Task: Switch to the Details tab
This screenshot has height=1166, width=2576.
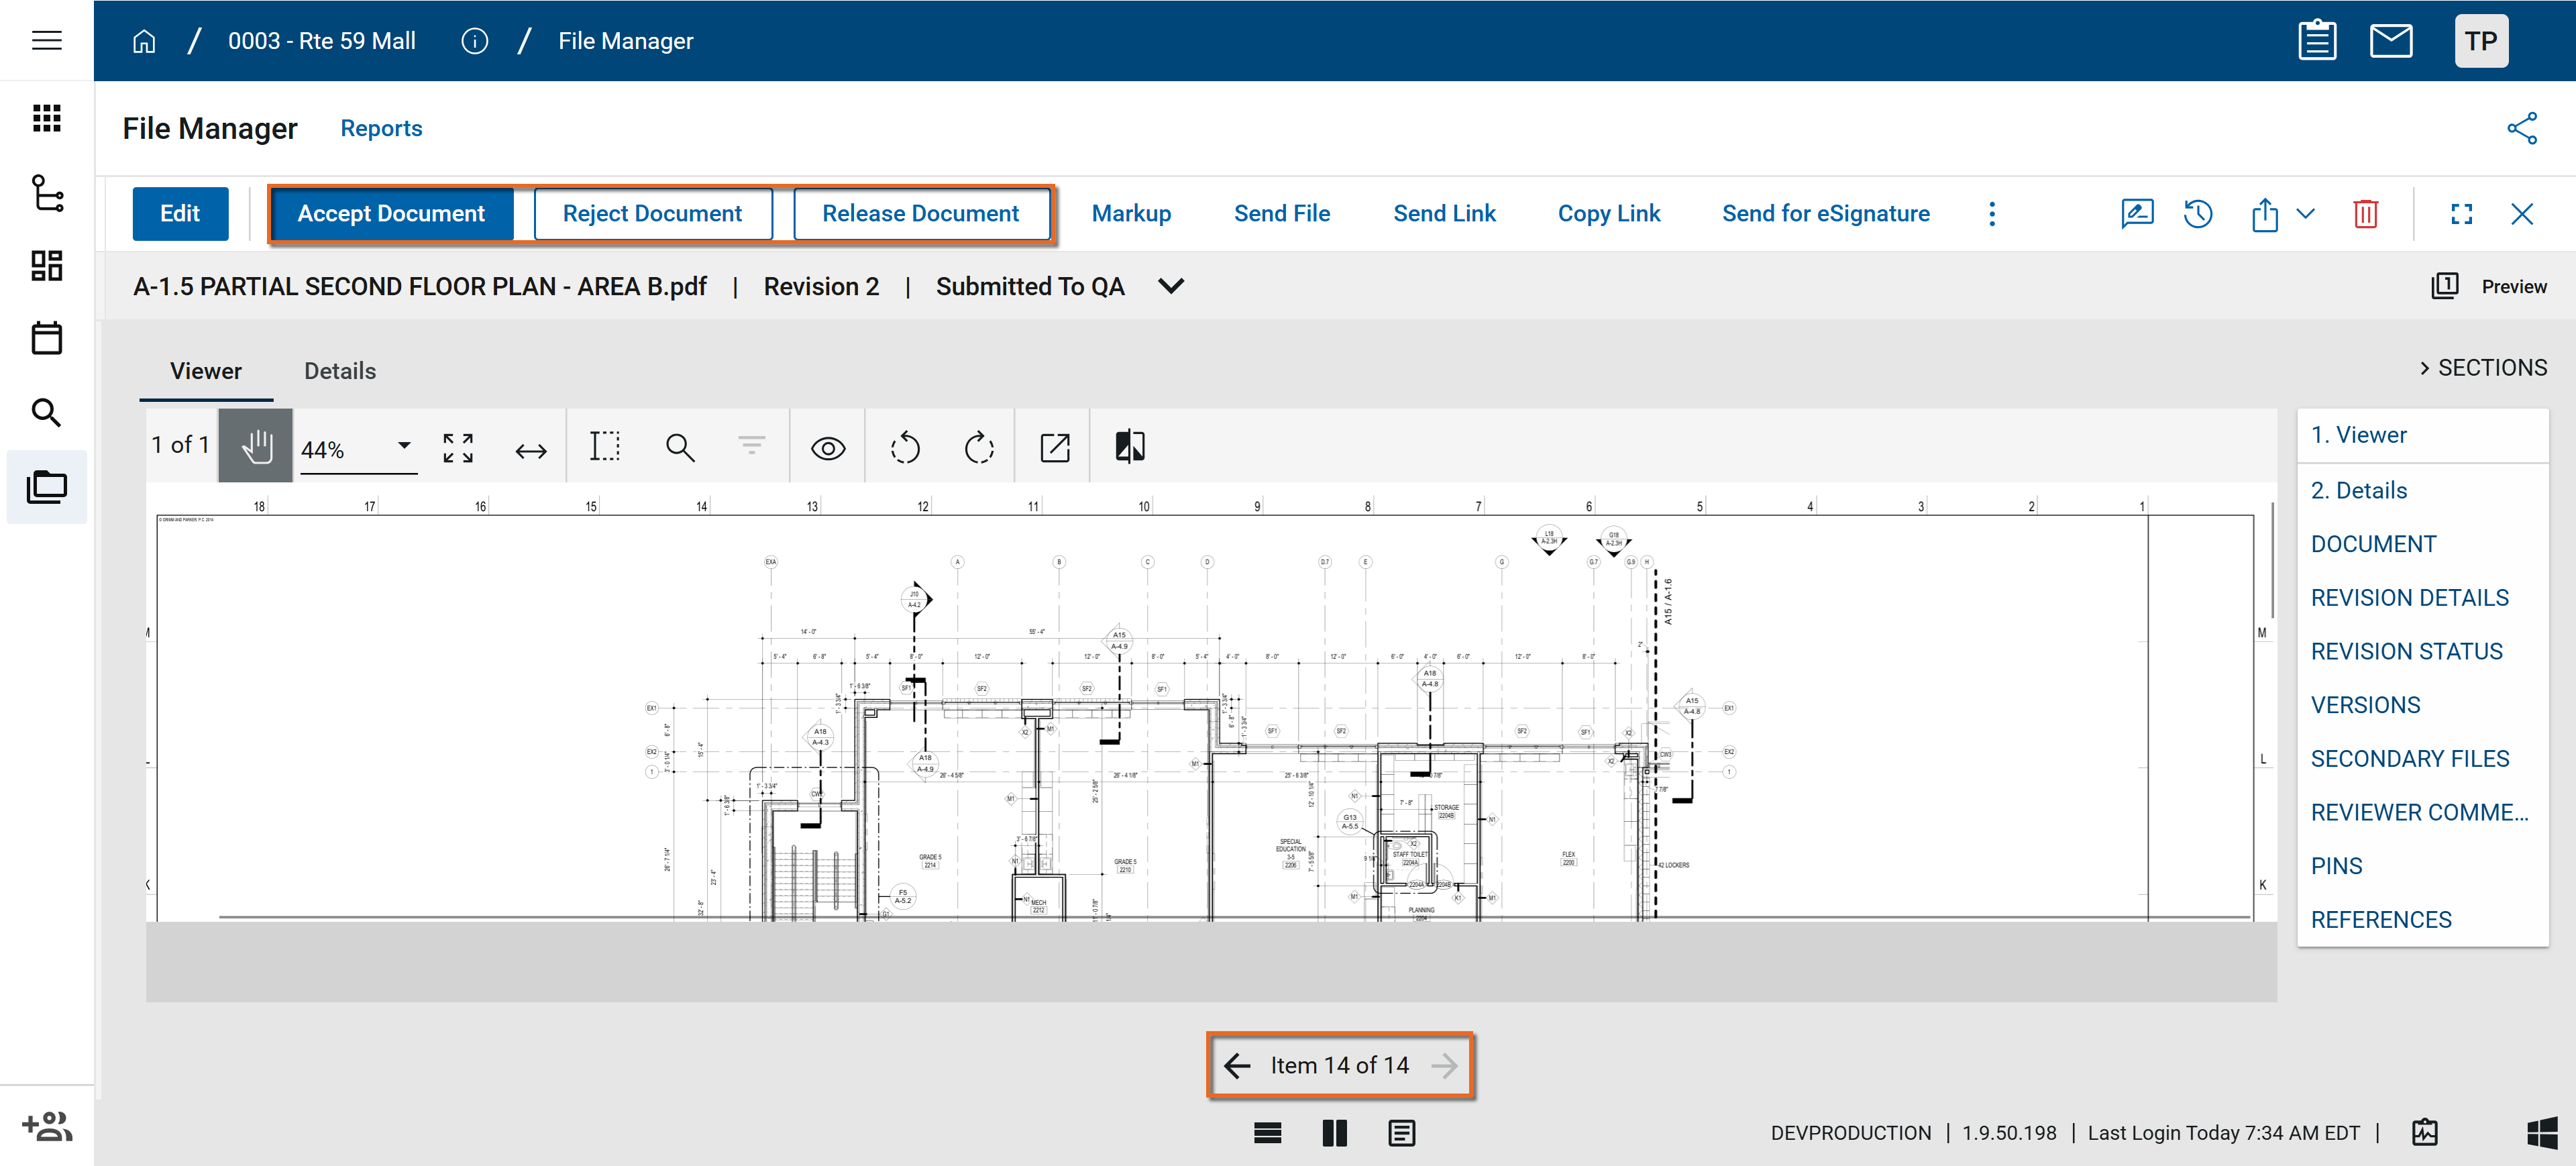Action: click(339, 371)
